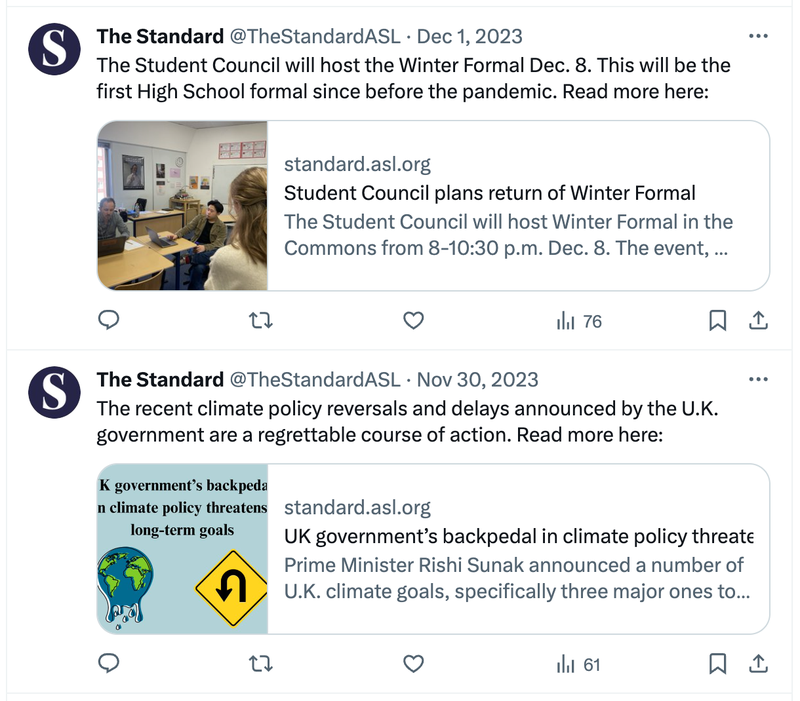Viewport: 800px width, 701px height.
Task: Click the climate policy illustration thumbnail
Action: [183, 549]
